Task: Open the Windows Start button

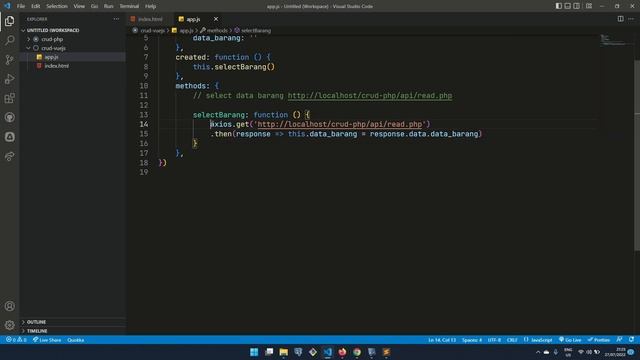Action: pyautogui.click(x=254, y=352)
